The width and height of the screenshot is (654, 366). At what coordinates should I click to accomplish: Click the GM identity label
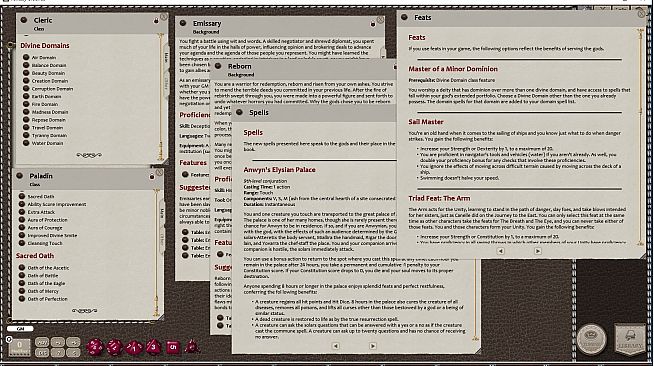point(20,328)
